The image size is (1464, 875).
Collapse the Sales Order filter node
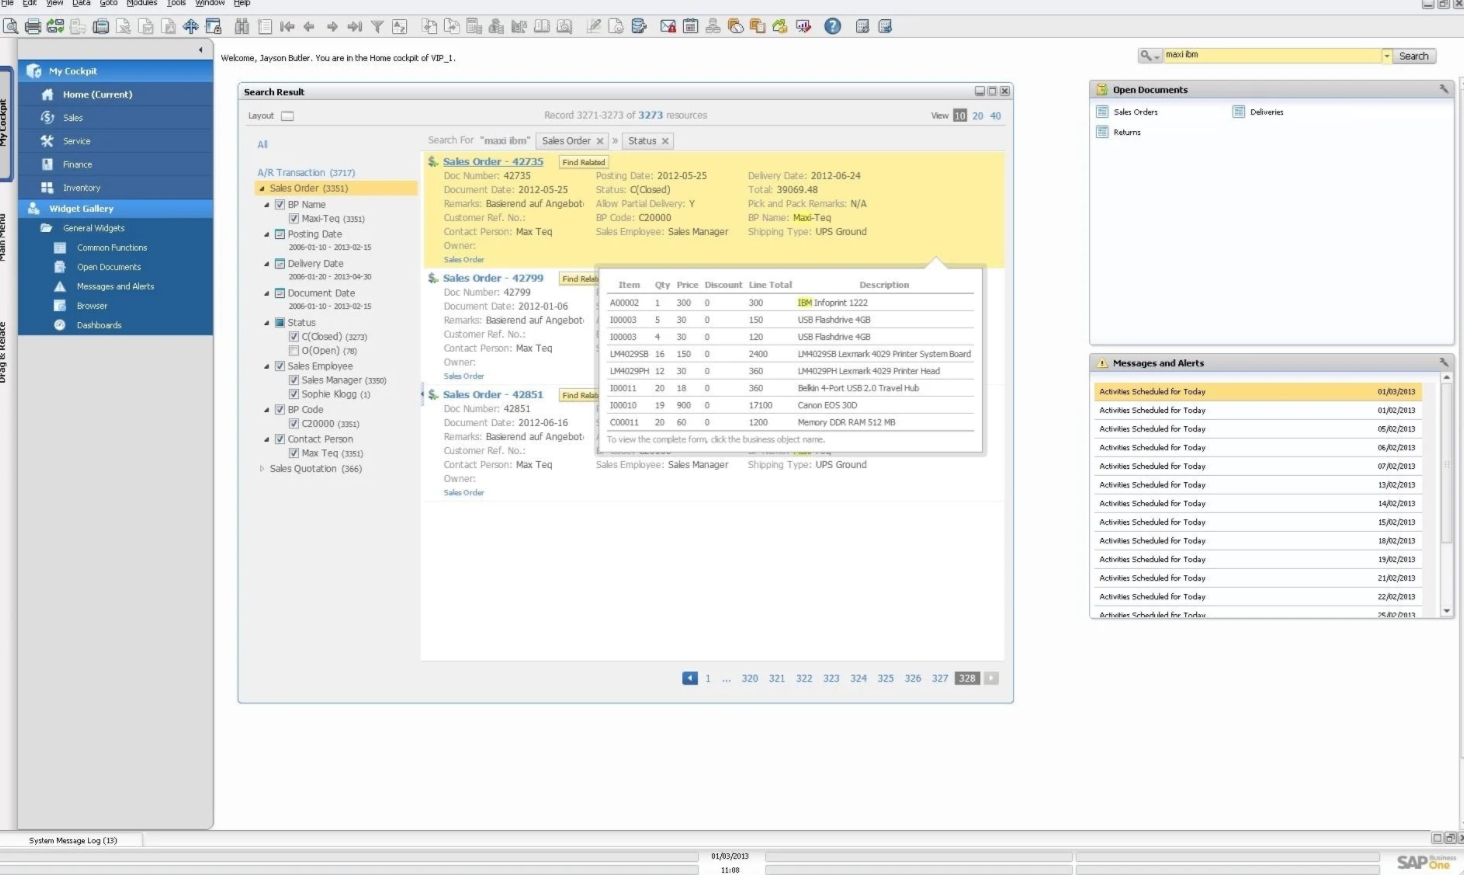coord(262,188)
